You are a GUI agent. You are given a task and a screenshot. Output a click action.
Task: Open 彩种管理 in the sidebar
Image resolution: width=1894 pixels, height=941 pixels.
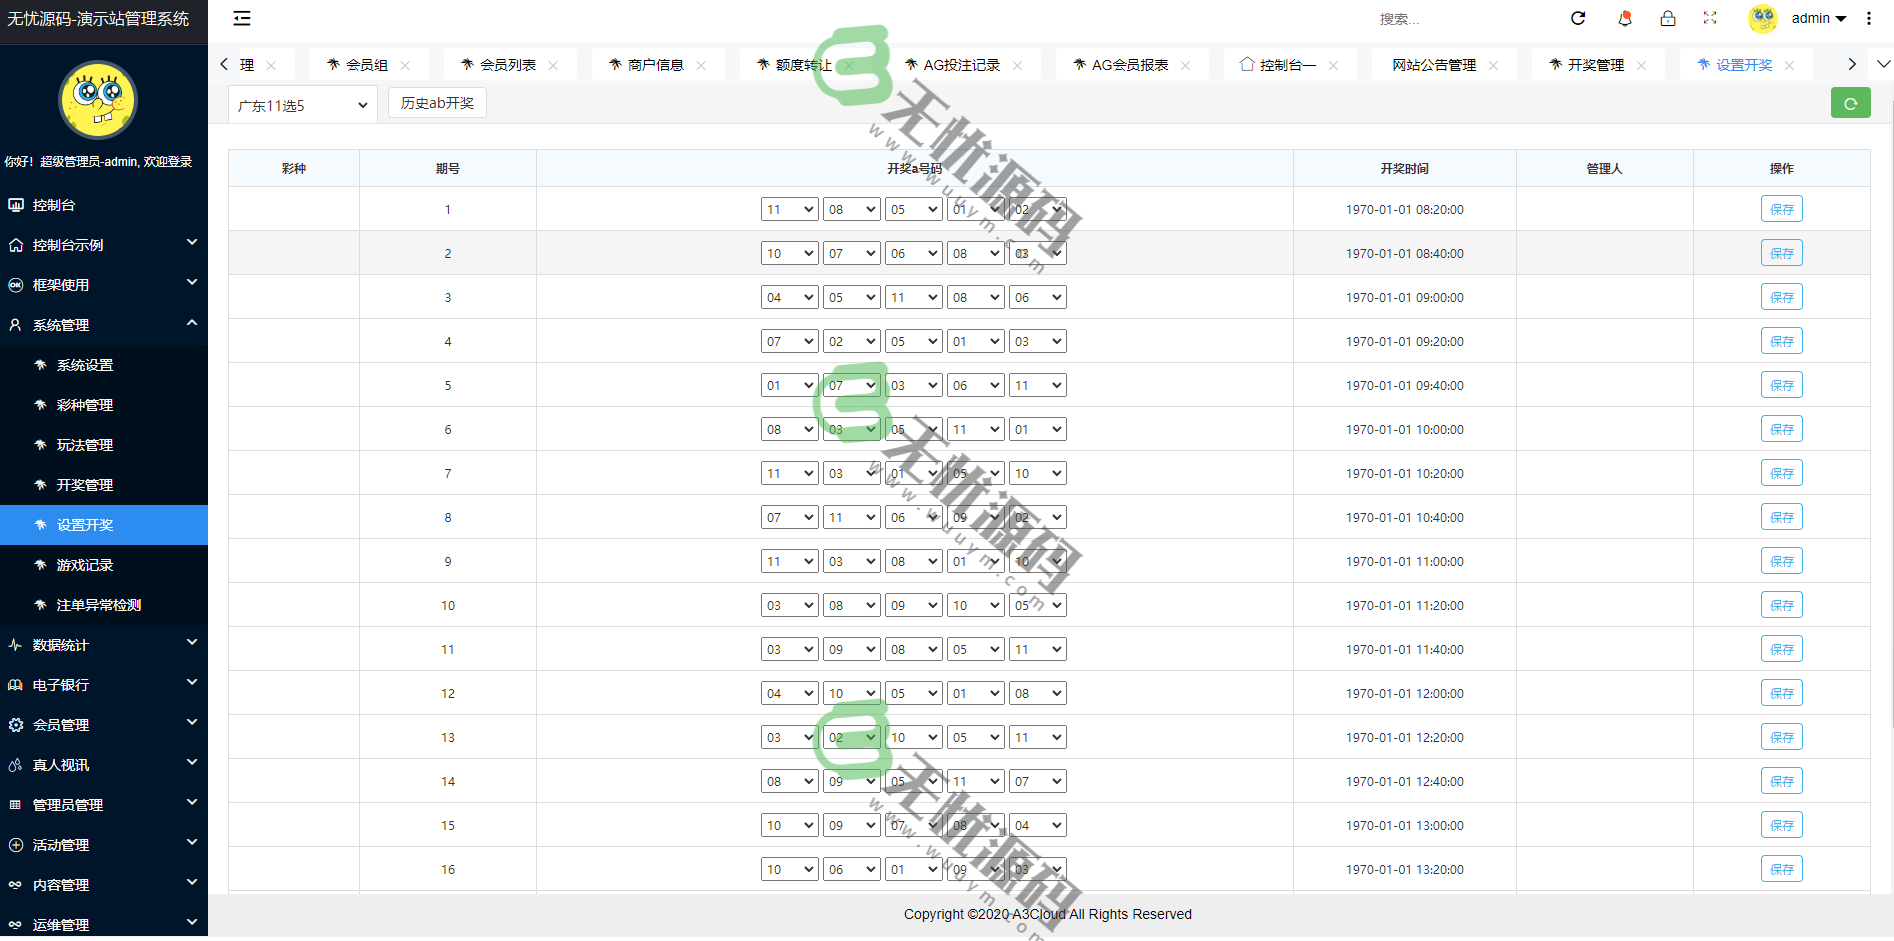pyautogui.click(x=85, y=405)
